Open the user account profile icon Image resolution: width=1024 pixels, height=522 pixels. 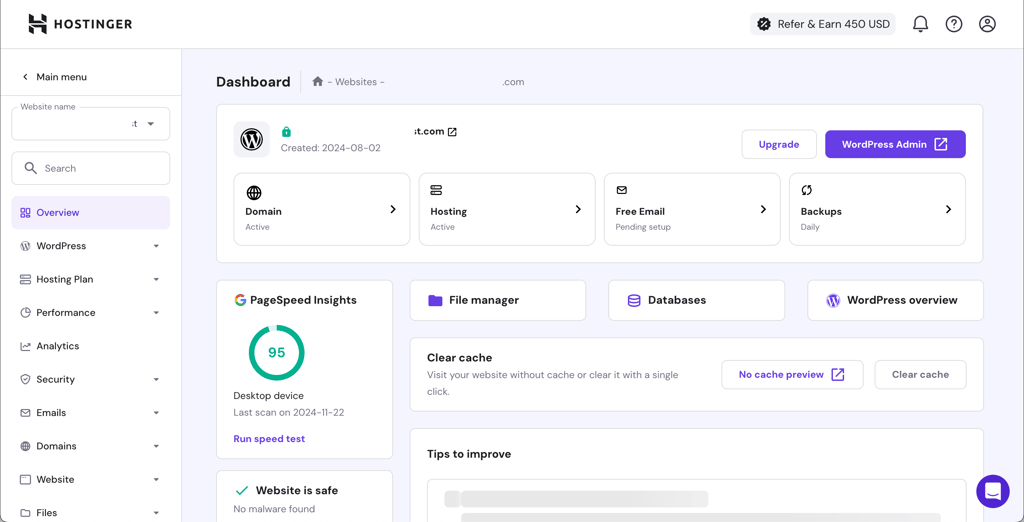tap(987, 24)
